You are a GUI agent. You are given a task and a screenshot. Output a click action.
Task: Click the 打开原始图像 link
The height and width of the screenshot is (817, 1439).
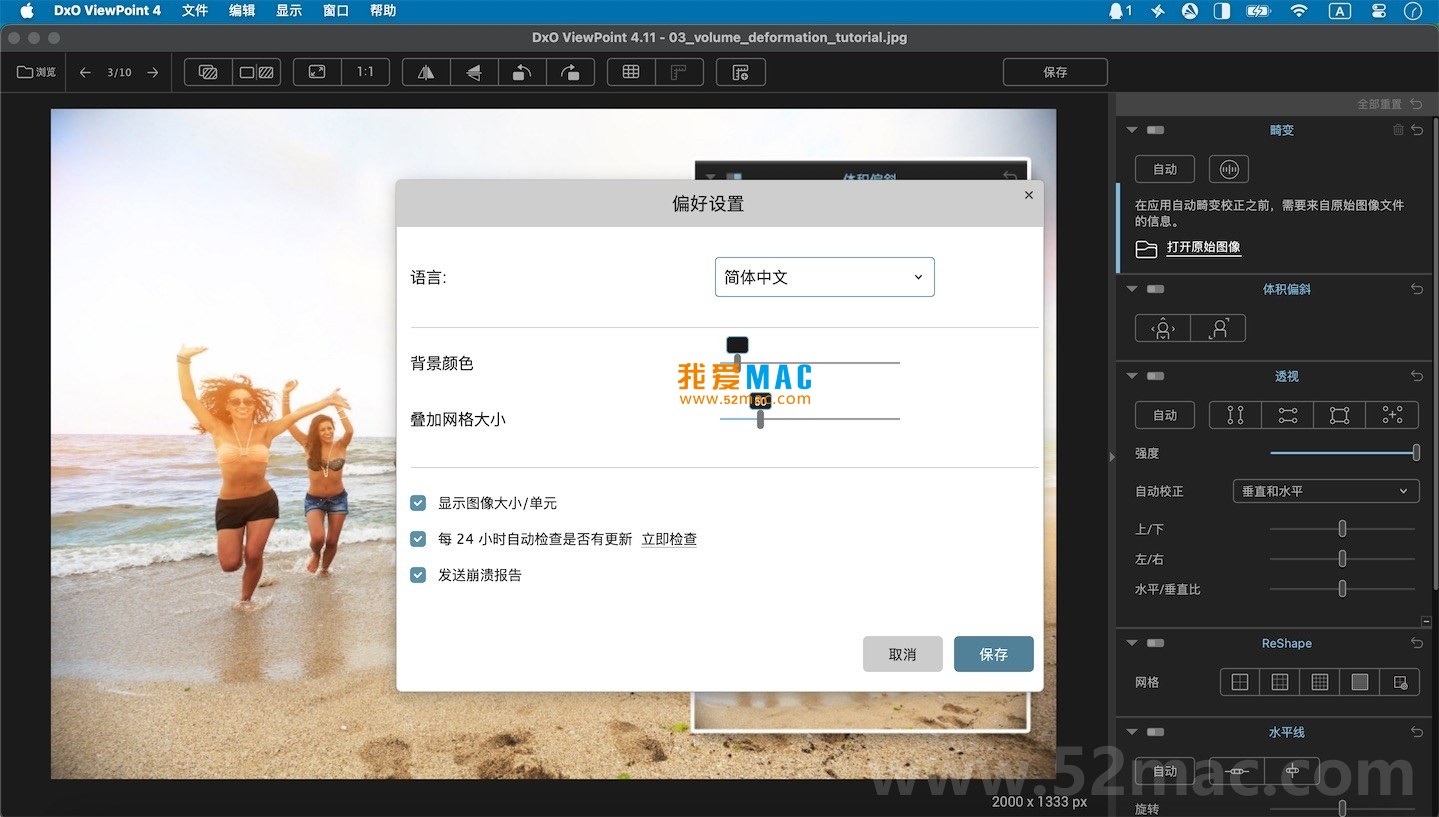[1204, 247]
